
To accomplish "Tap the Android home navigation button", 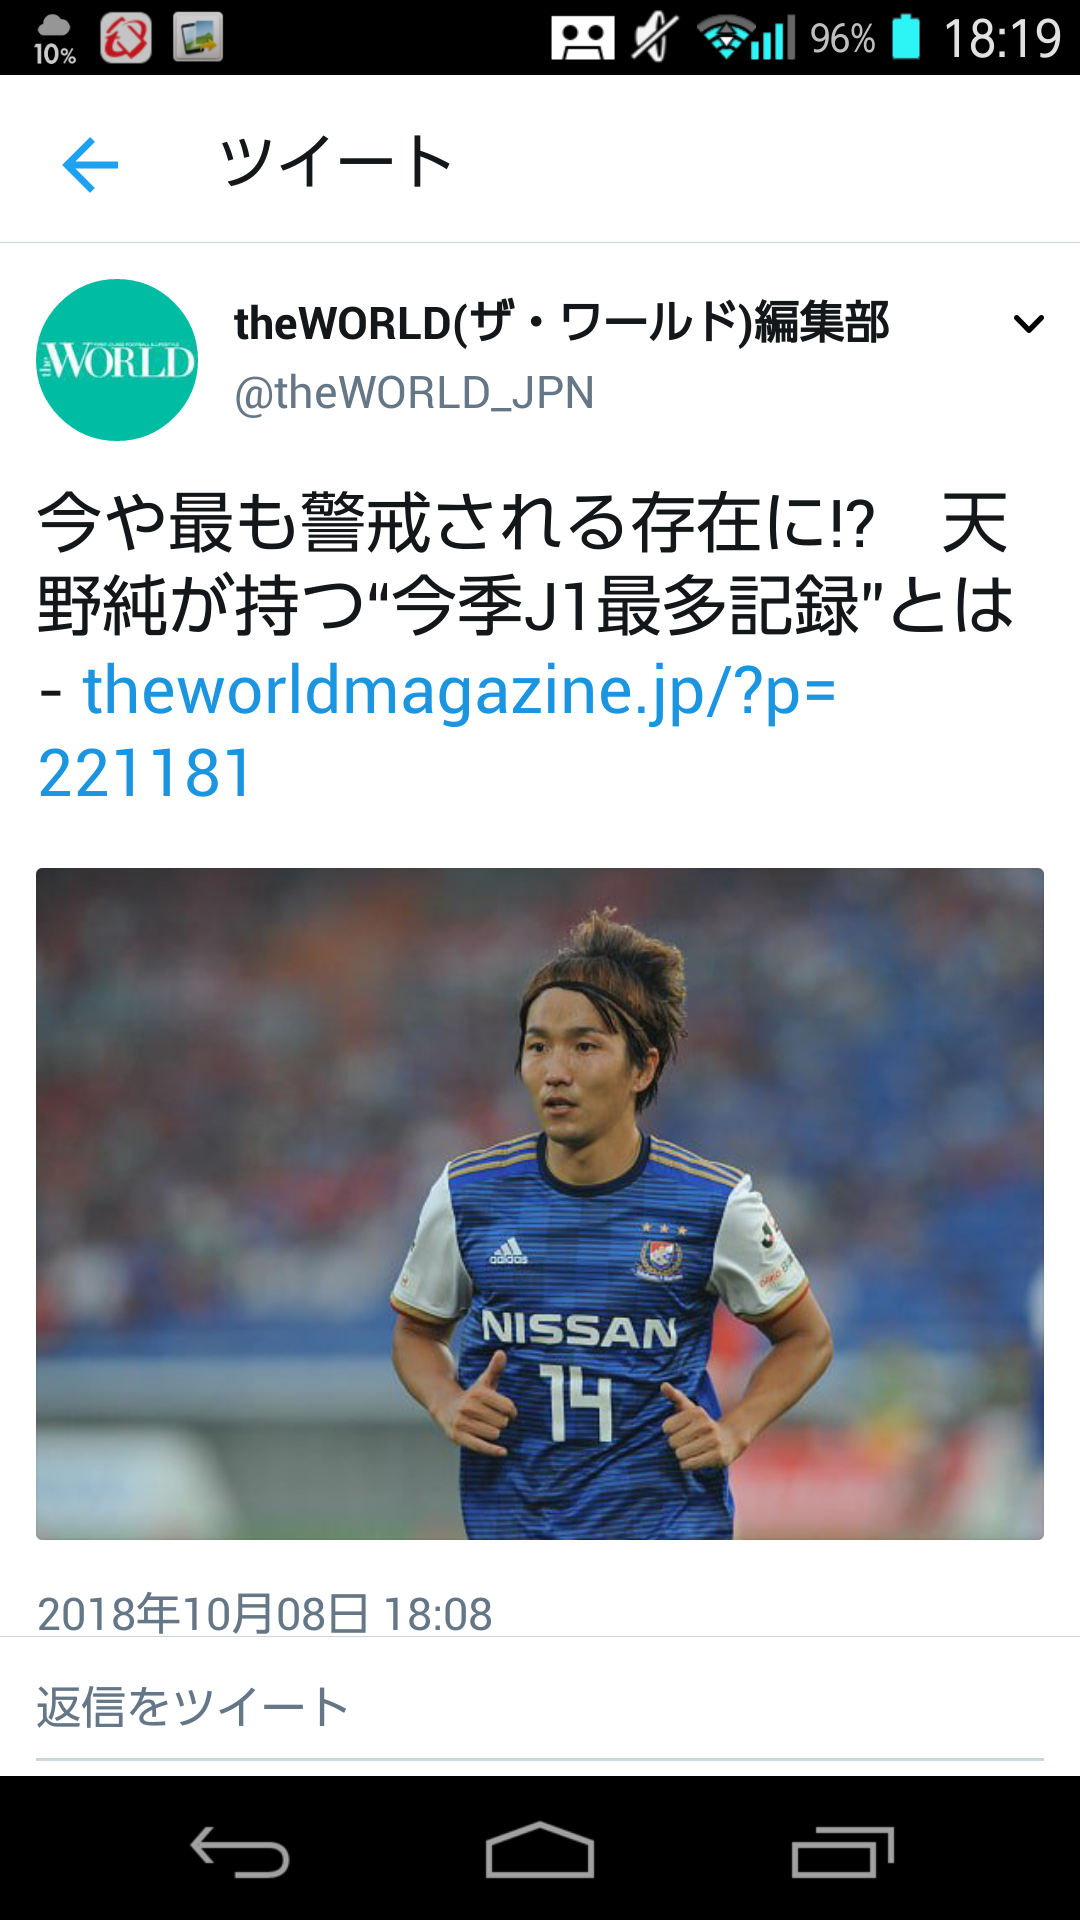I will [540, 1850].
